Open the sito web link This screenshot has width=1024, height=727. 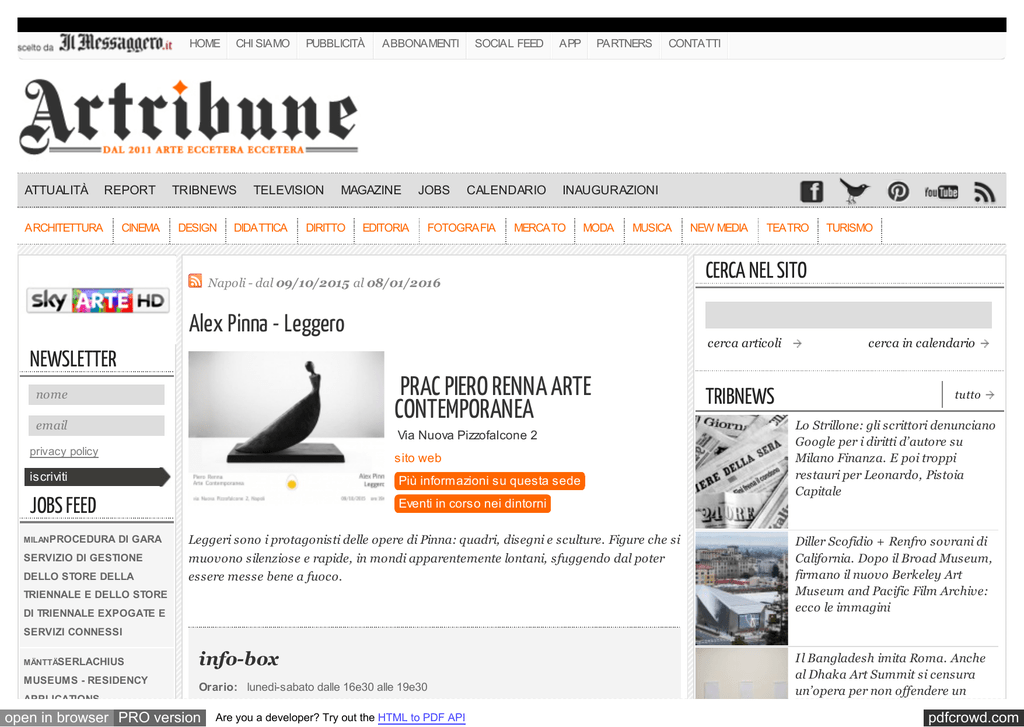click(418, 458)
